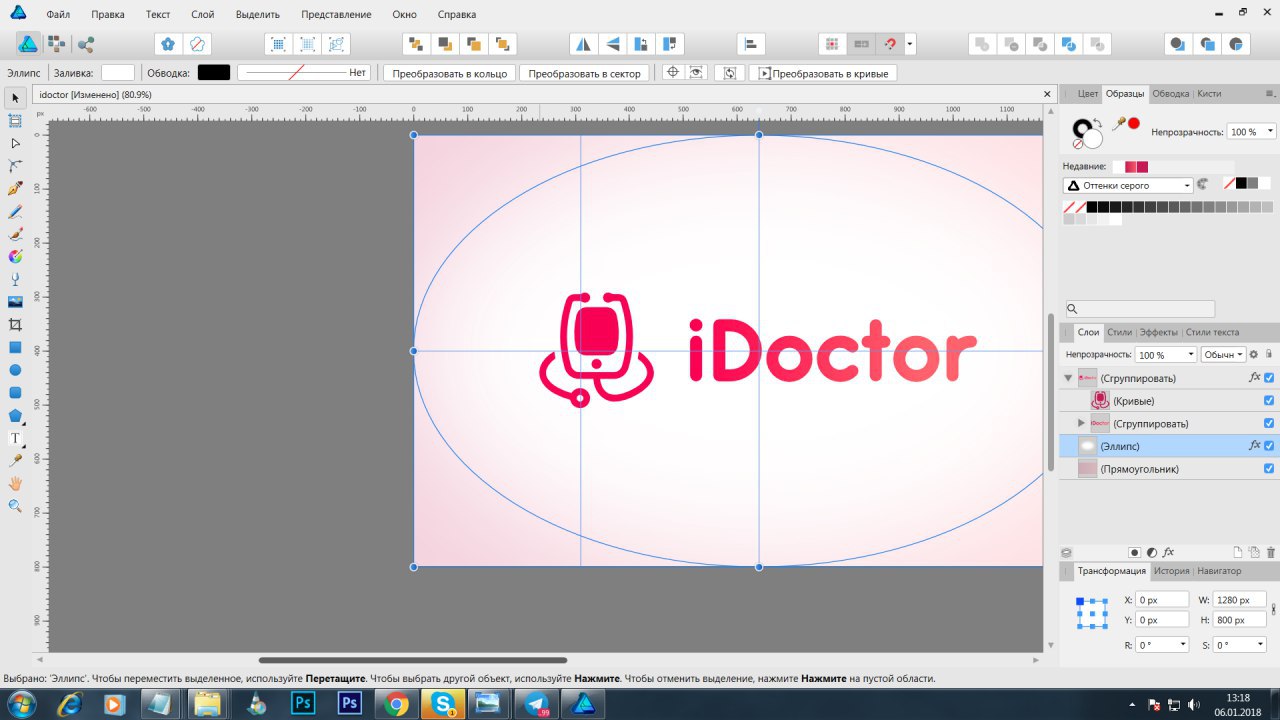Click Преобразовать в кольцо button

[x=449, y=73]
